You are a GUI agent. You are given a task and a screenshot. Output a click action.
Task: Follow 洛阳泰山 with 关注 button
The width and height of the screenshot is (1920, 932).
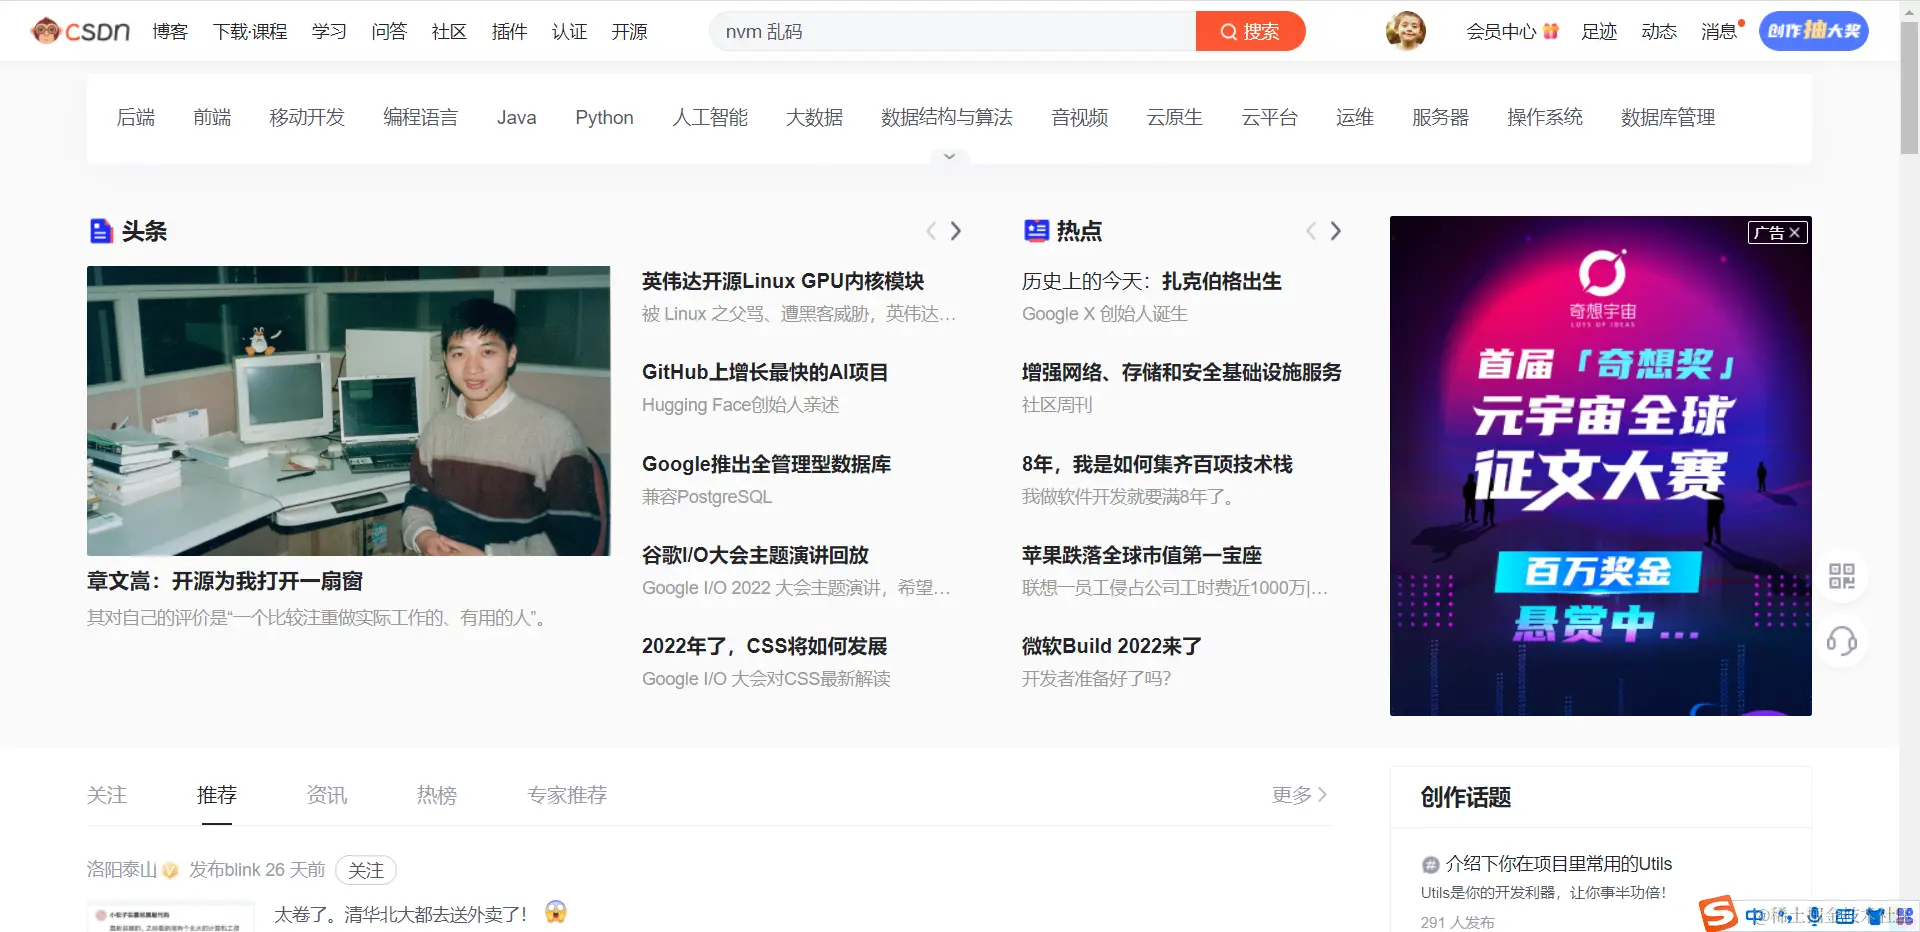[x=366, y=870]
